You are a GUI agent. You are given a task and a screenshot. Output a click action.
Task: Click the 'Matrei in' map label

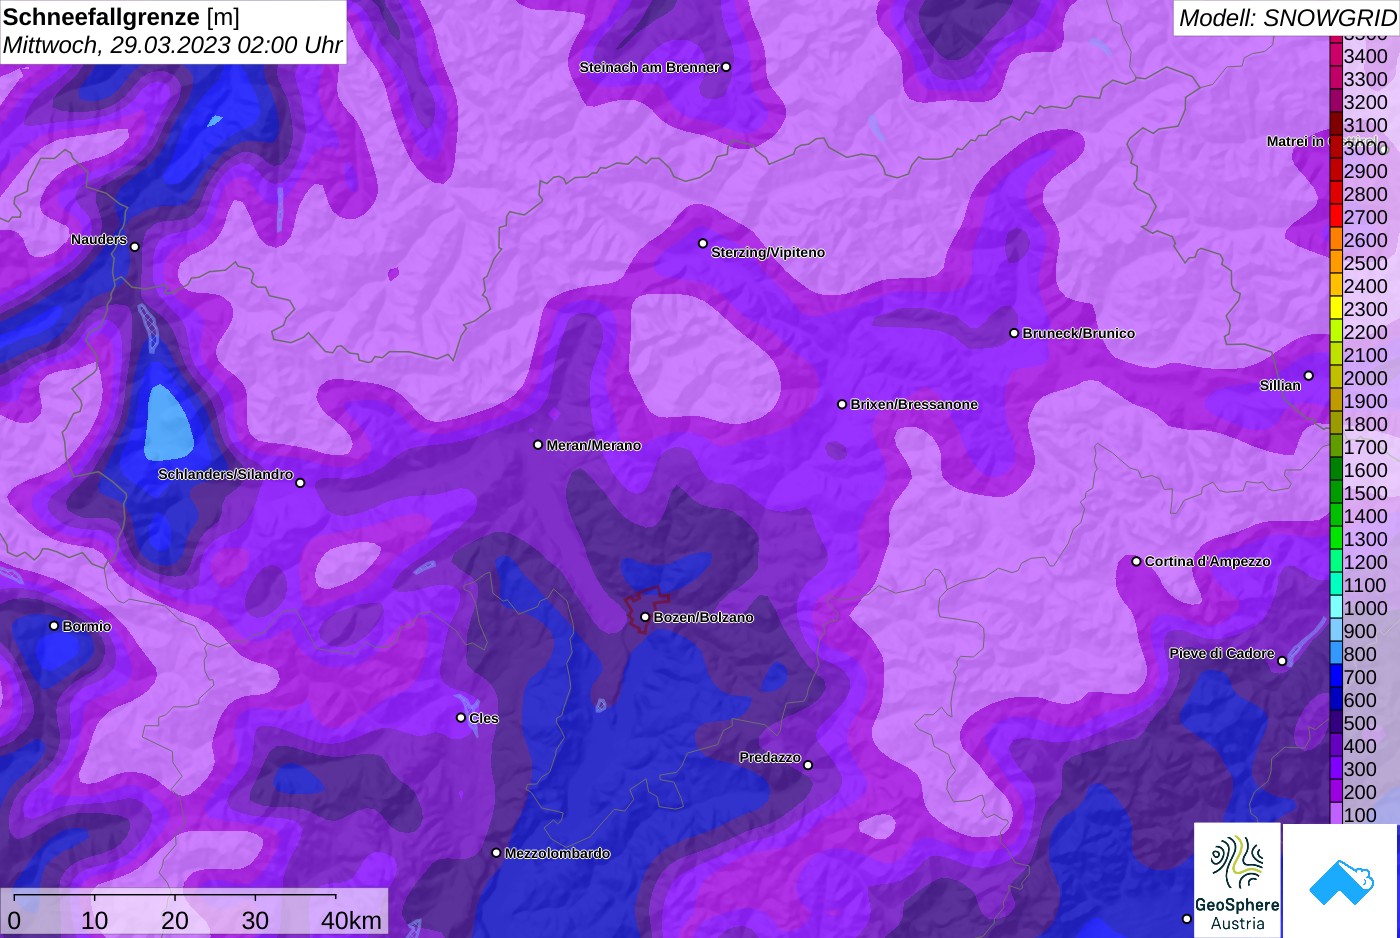(x=1295, y=141)
